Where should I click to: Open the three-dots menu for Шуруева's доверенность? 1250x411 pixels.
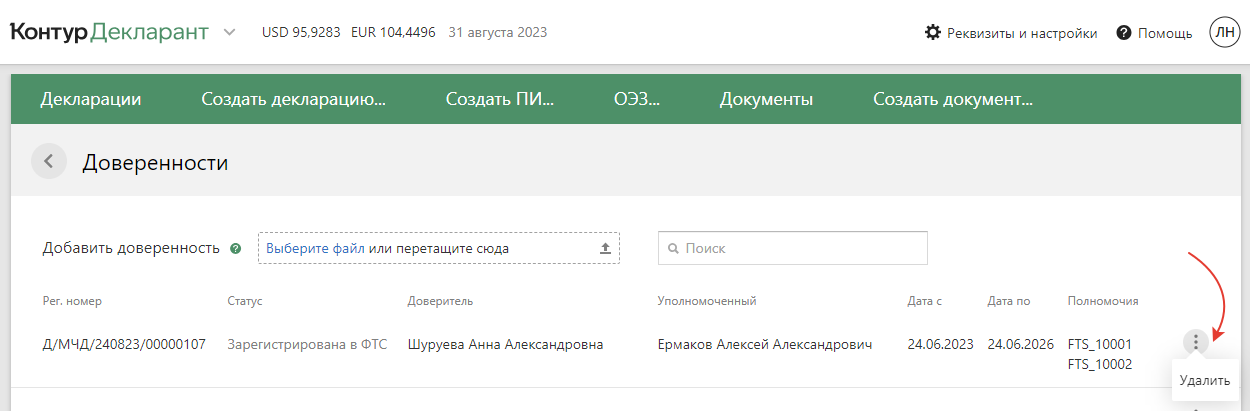pyautogui.click(x=1196, y=342)
